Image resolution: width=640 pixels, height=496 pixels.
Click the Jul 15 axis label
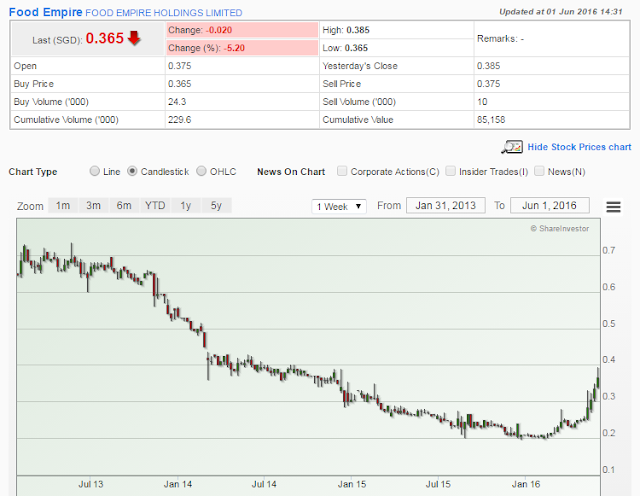point(438,484)
